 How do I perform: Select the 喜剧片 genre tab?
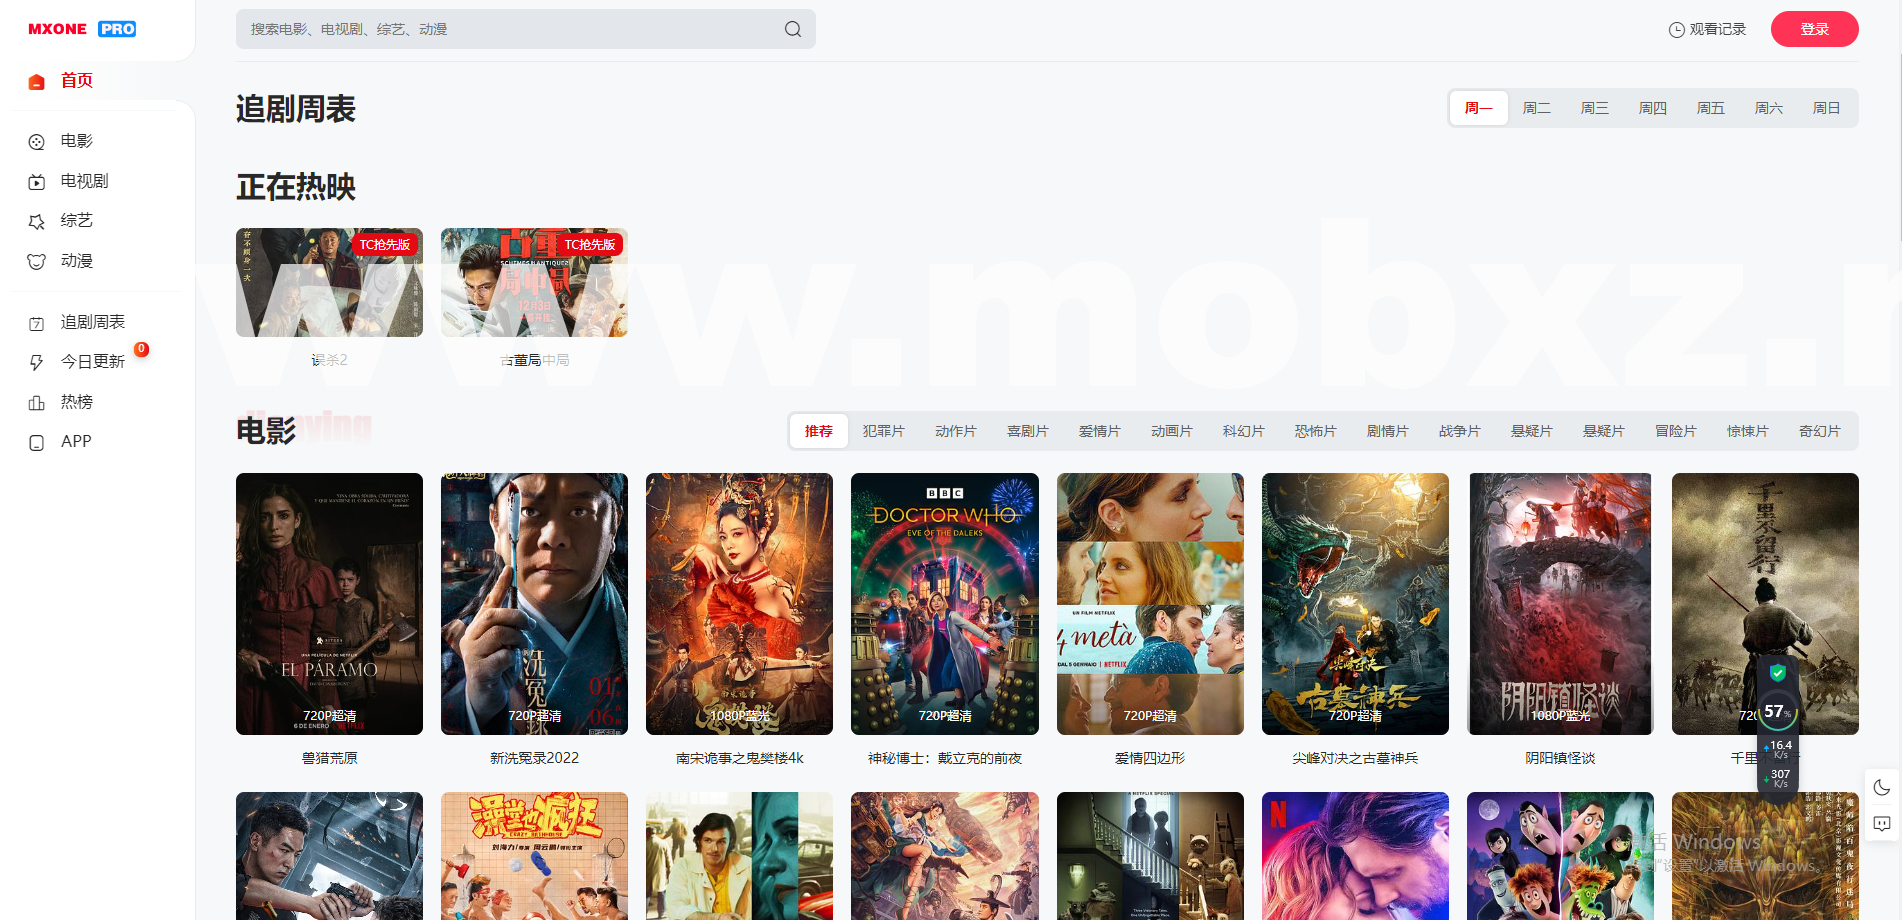click(x=1028, y=431)
